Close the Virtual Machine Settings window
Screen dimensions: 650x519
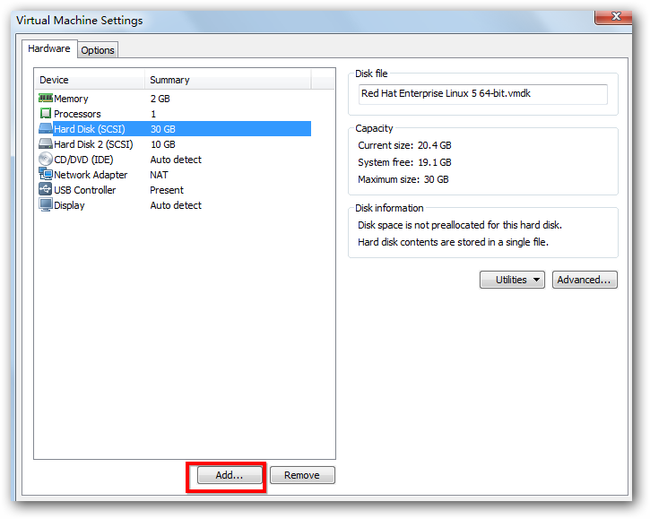pyautogui.click(x=614, y=17)
